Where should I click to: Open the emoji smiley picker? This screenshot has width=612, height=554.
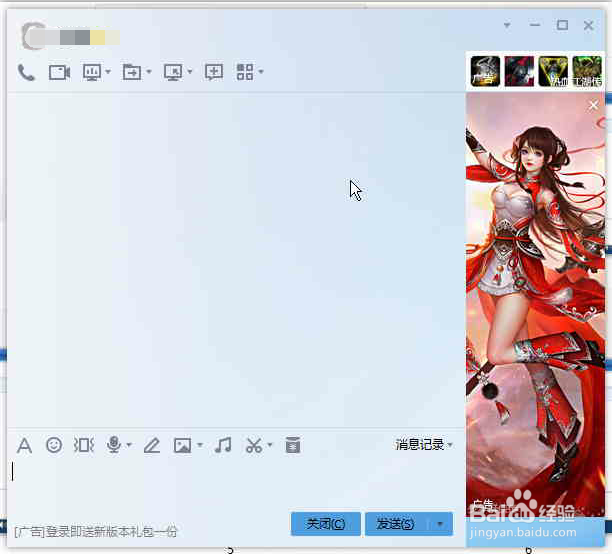pos(54,445)
